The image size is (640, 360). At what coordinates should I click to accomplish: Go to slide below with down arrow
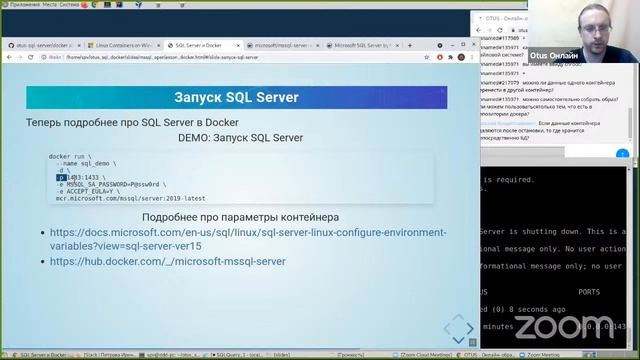[458, 340]
